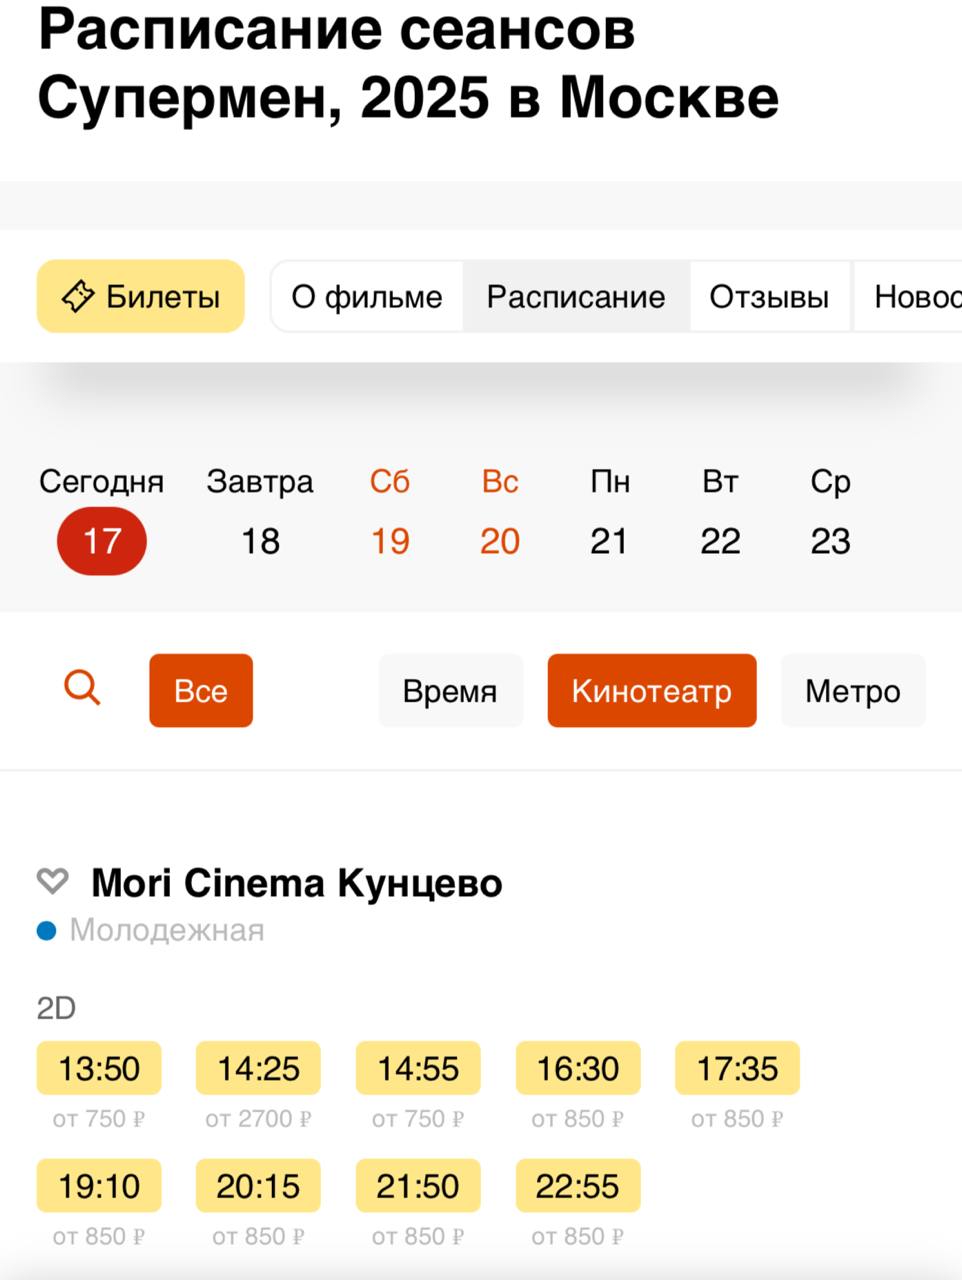The width and height of the screenshot is (962, 1280).
Task: Pick Sunday the 20th
Action: coord(500,541)
